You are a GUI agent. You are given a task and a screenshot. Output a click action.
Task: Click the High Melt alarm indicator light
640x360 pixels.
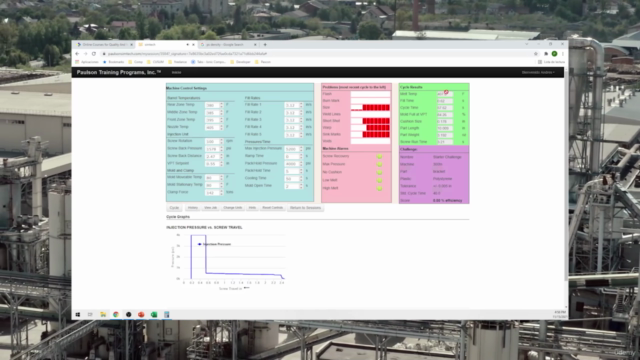379,188
